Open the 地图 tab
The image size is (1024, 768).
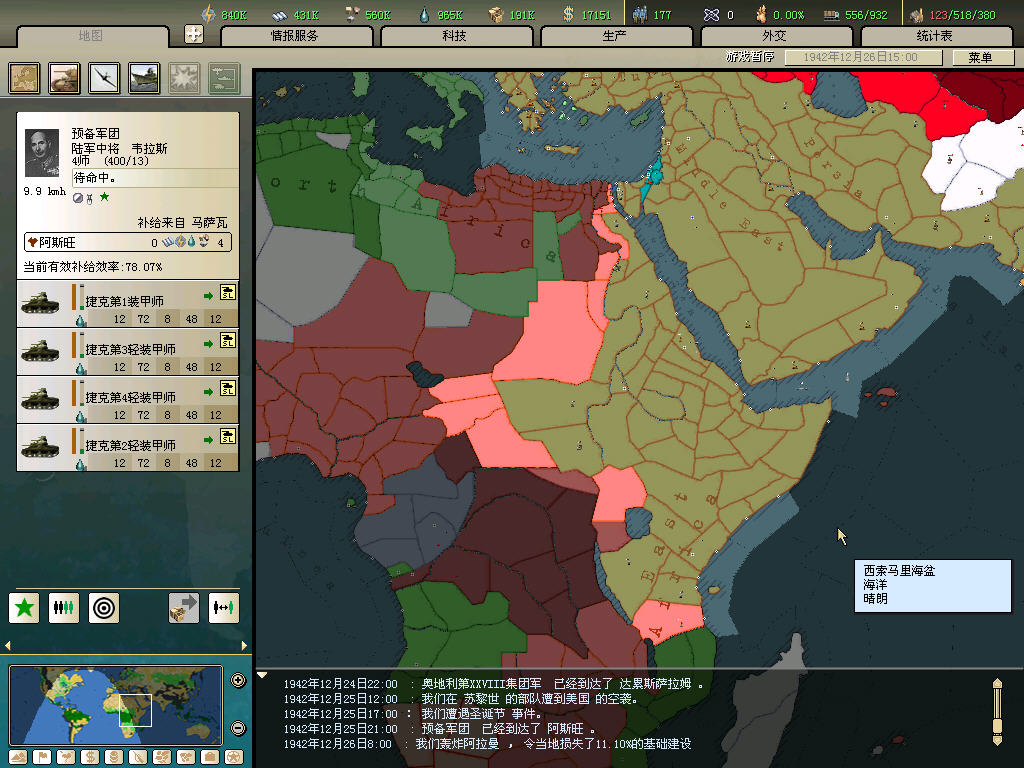click(91, 36)
